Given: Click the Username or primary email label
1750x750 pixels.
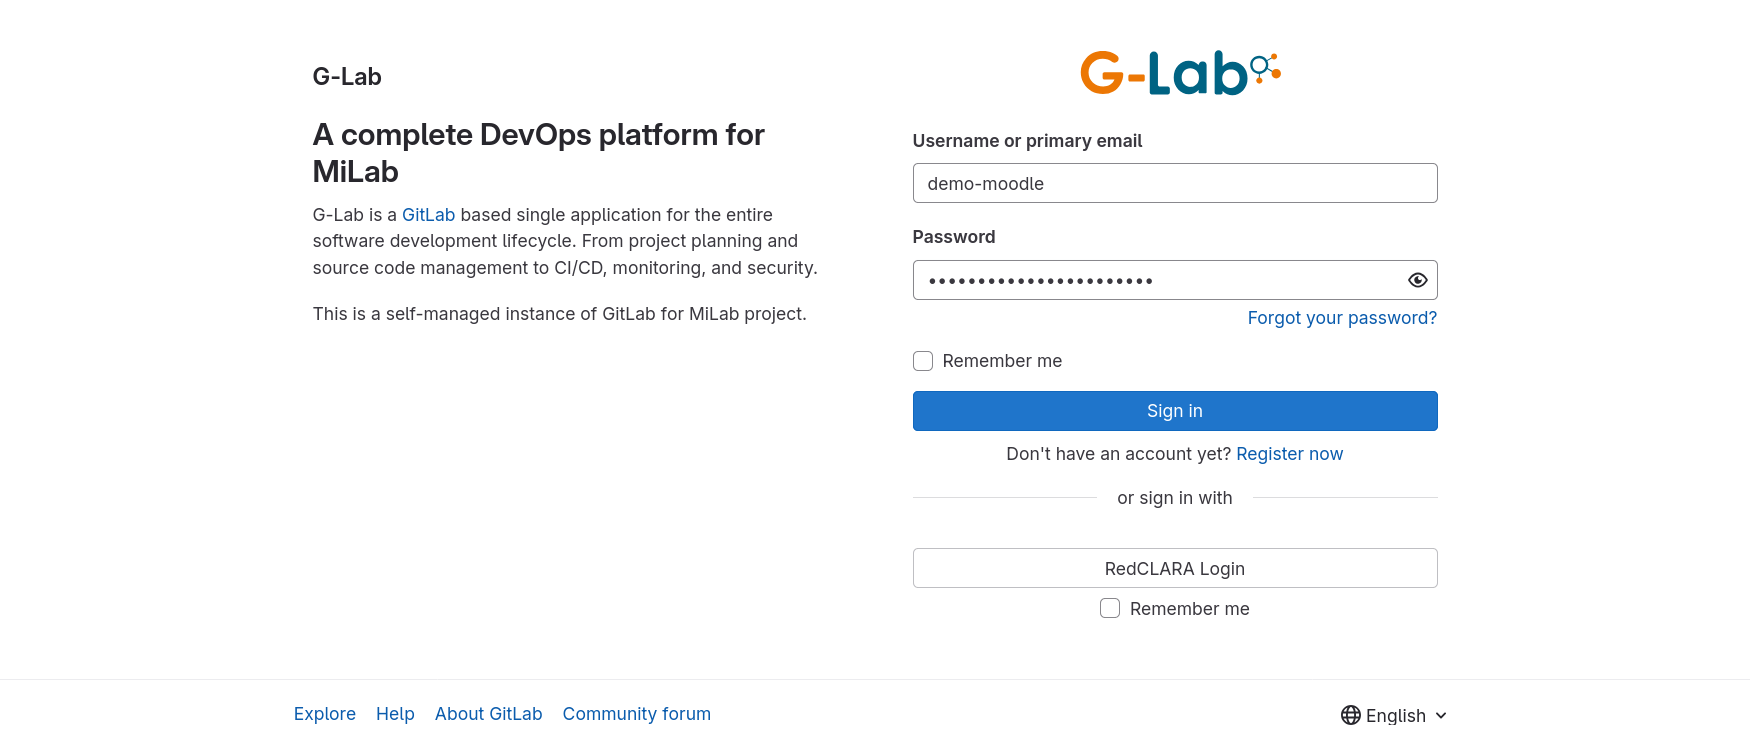Looking at the screenshot, I should tap(1027, 141).
